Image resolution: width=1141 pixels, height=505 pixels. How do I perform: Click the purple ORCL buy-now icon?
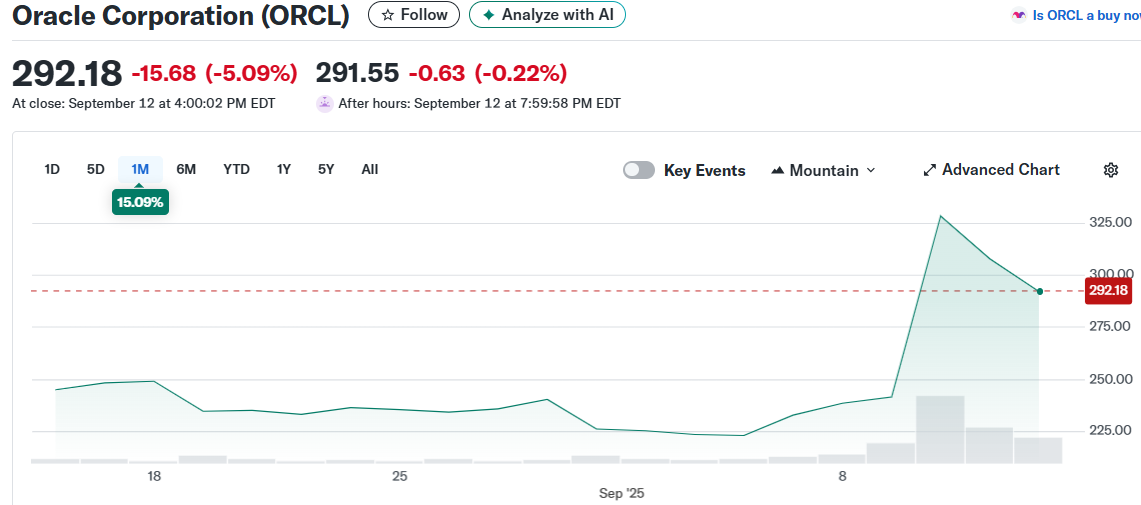[1019, 15]
